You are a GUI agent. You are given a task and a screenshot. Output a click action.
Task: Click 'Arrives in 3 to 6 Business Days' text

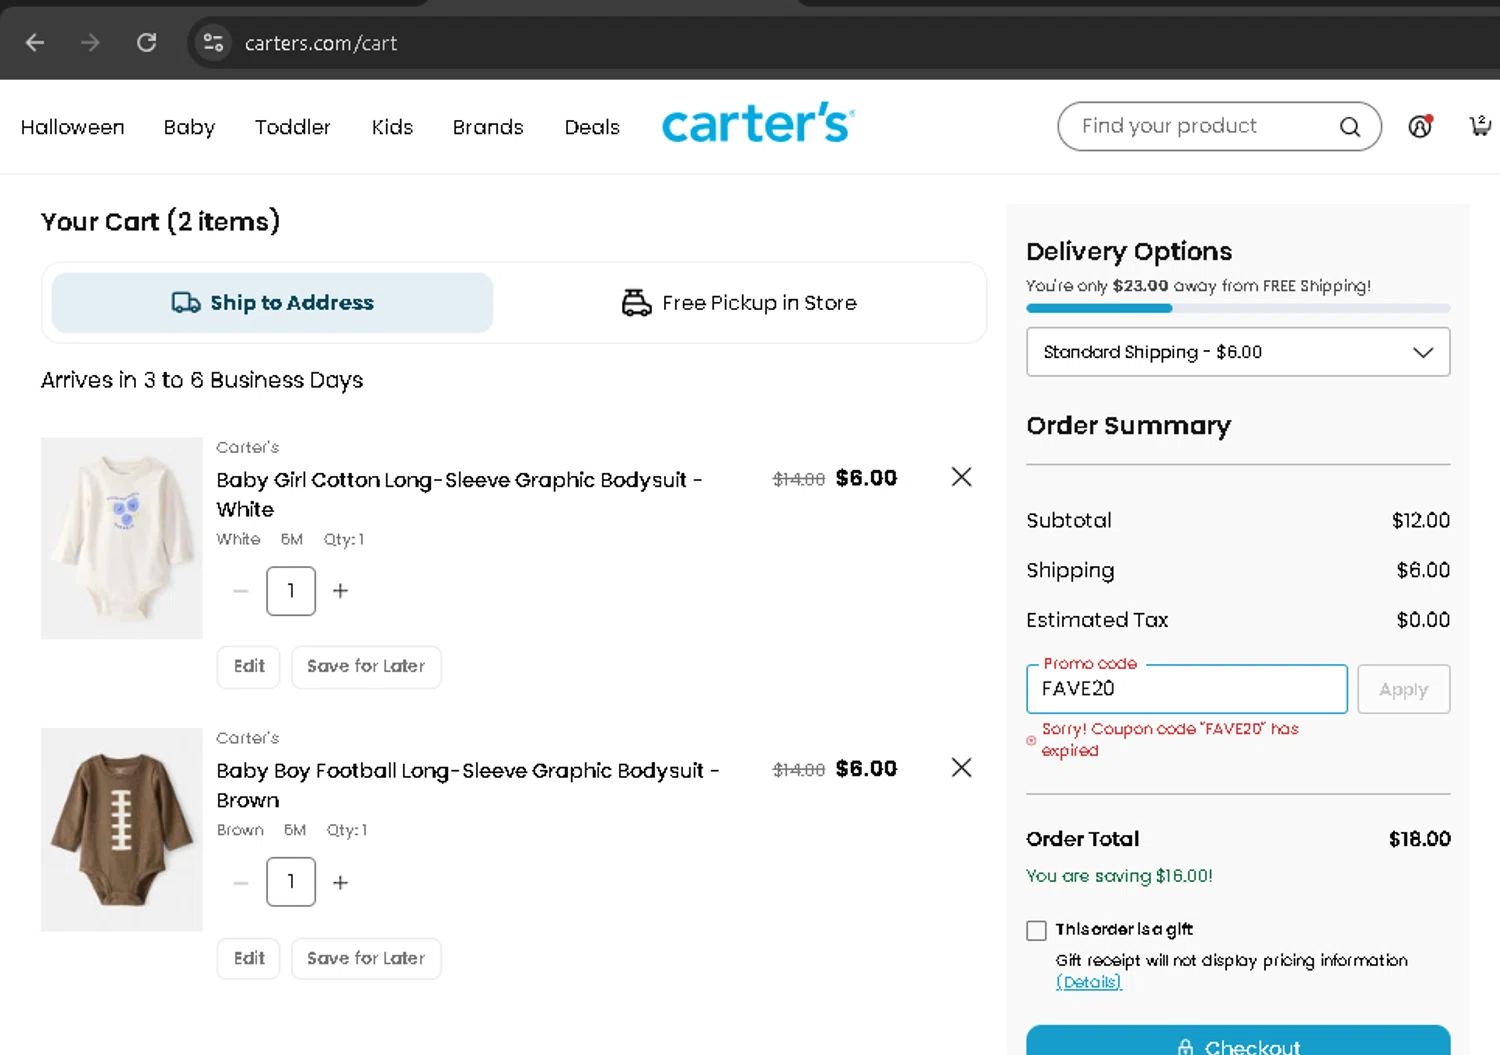(202, 380)
